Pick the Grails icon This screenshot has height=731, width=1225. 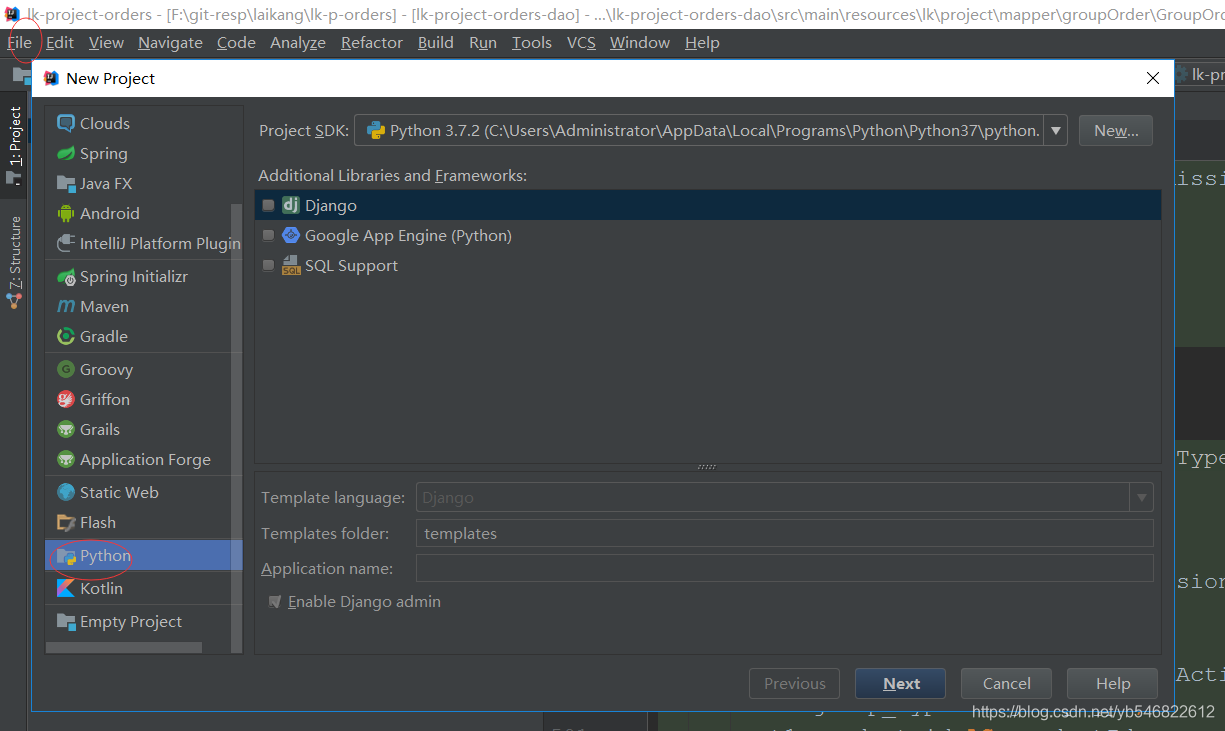66,429
